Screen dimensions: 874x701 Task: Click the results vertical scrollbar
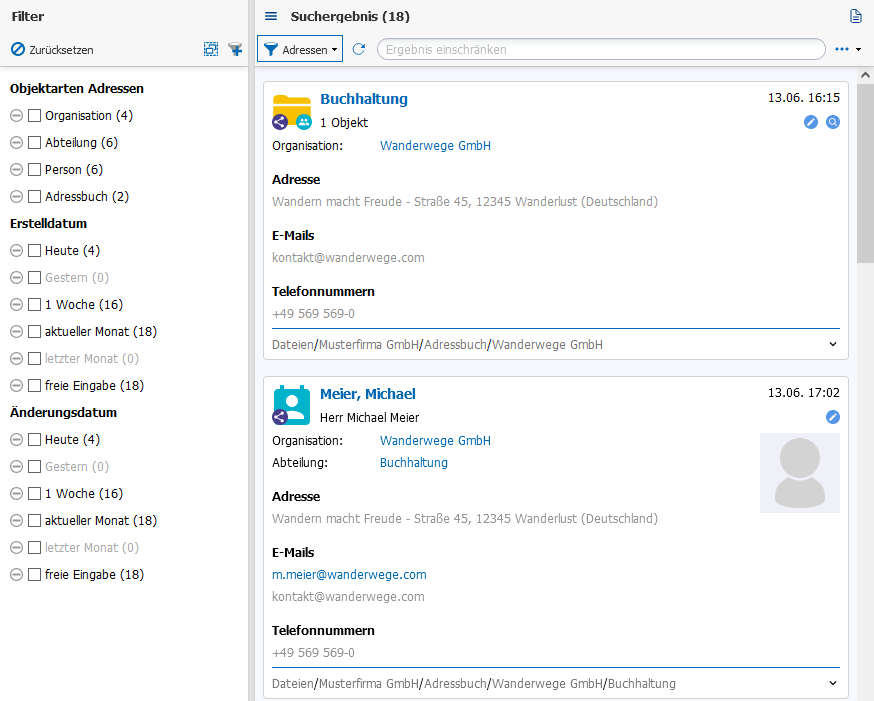coord(865,180)
